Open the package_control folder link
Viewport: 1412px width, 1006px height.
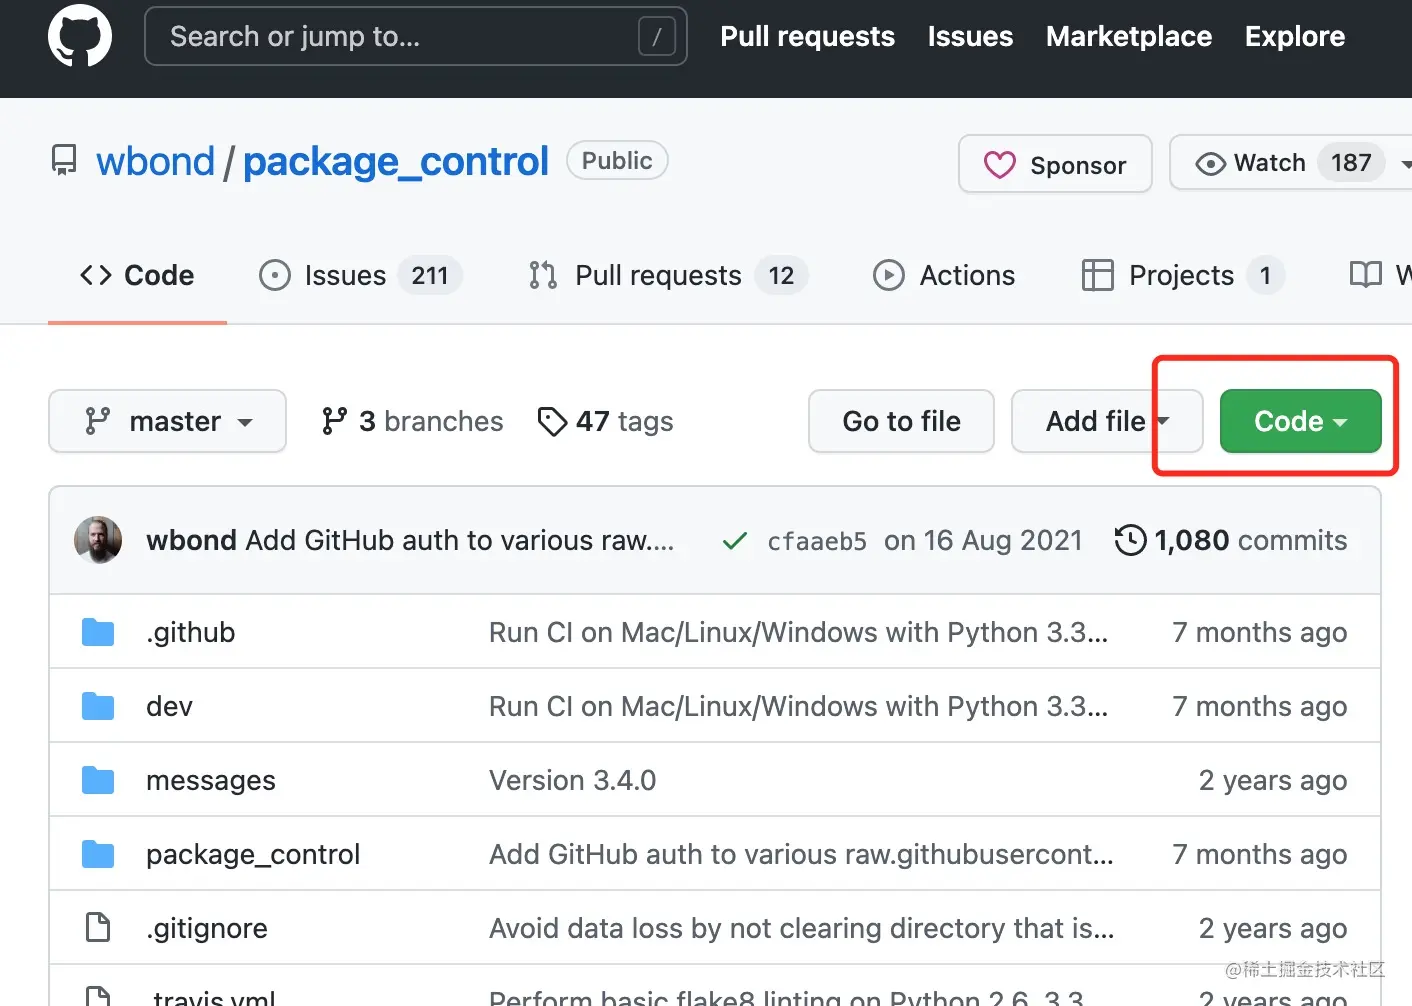tap(253, 854)
